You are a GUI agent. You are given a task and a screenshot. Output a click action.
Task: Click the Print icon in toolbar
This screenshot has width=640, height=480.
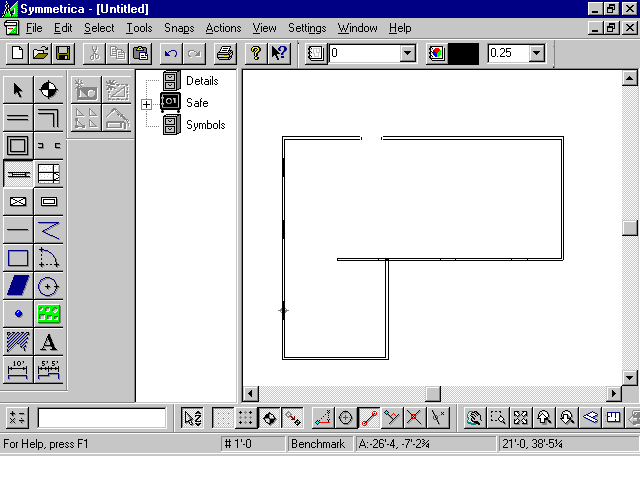pyautogui.click(x=225, y=53)
